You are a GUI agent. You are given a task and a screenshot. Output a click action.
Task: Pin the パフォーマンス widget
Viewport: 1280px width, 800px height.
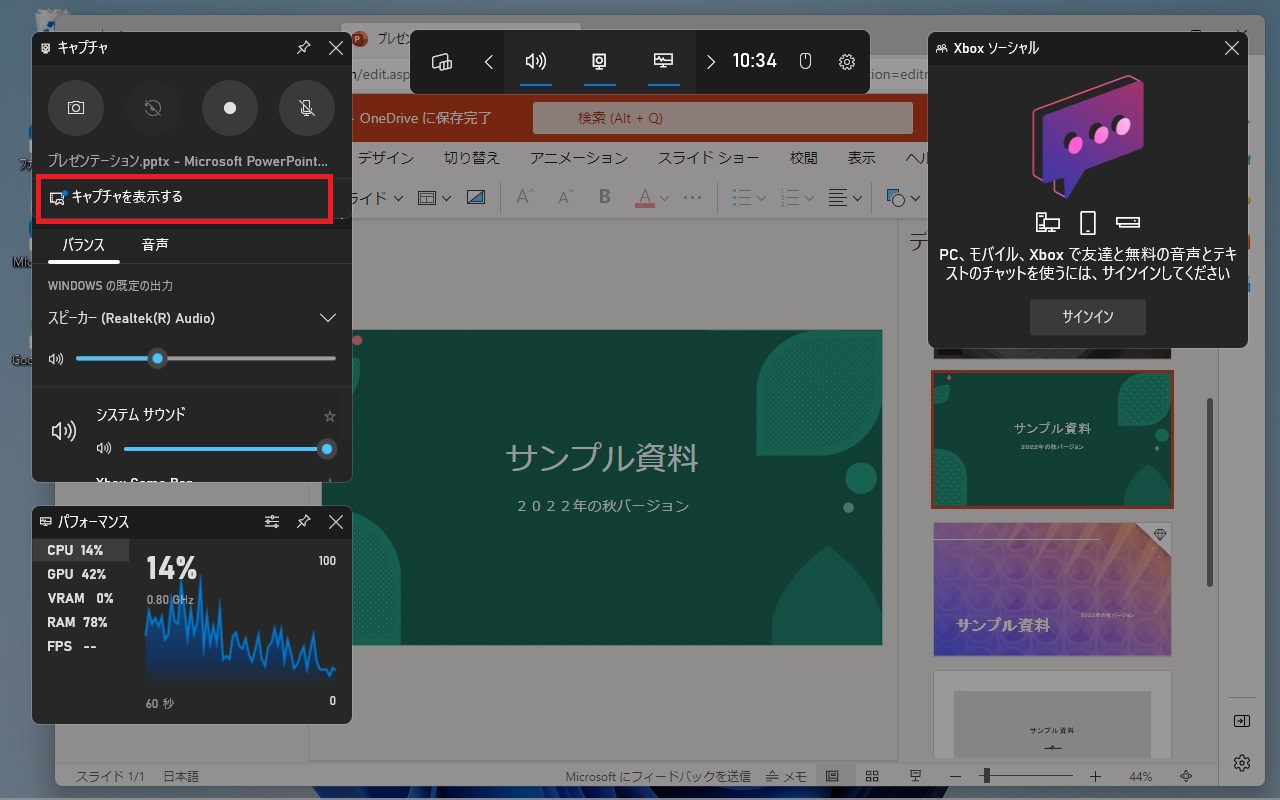pos(304,522)
